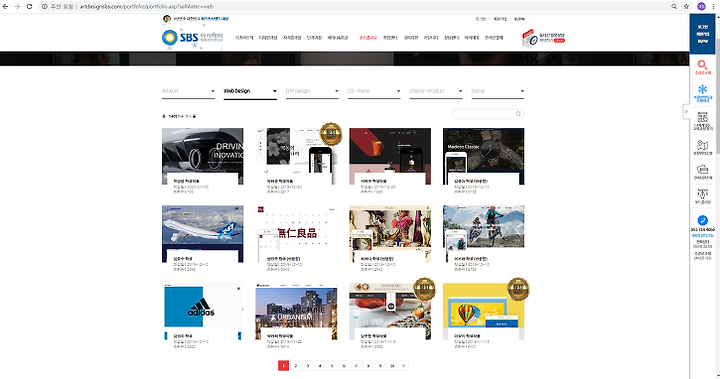Reload the page with the refresh icon
720x379 pixels.
coord(29,6)
